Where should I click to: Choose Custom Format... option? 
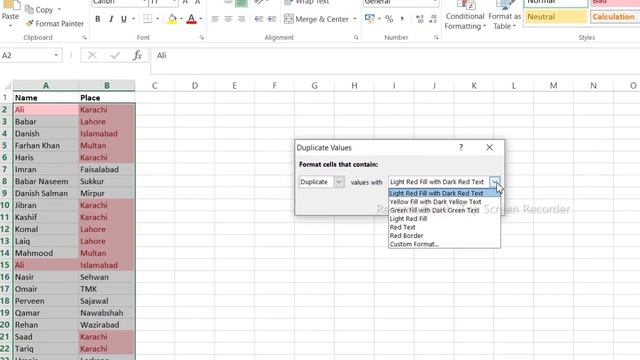(444, 244)
